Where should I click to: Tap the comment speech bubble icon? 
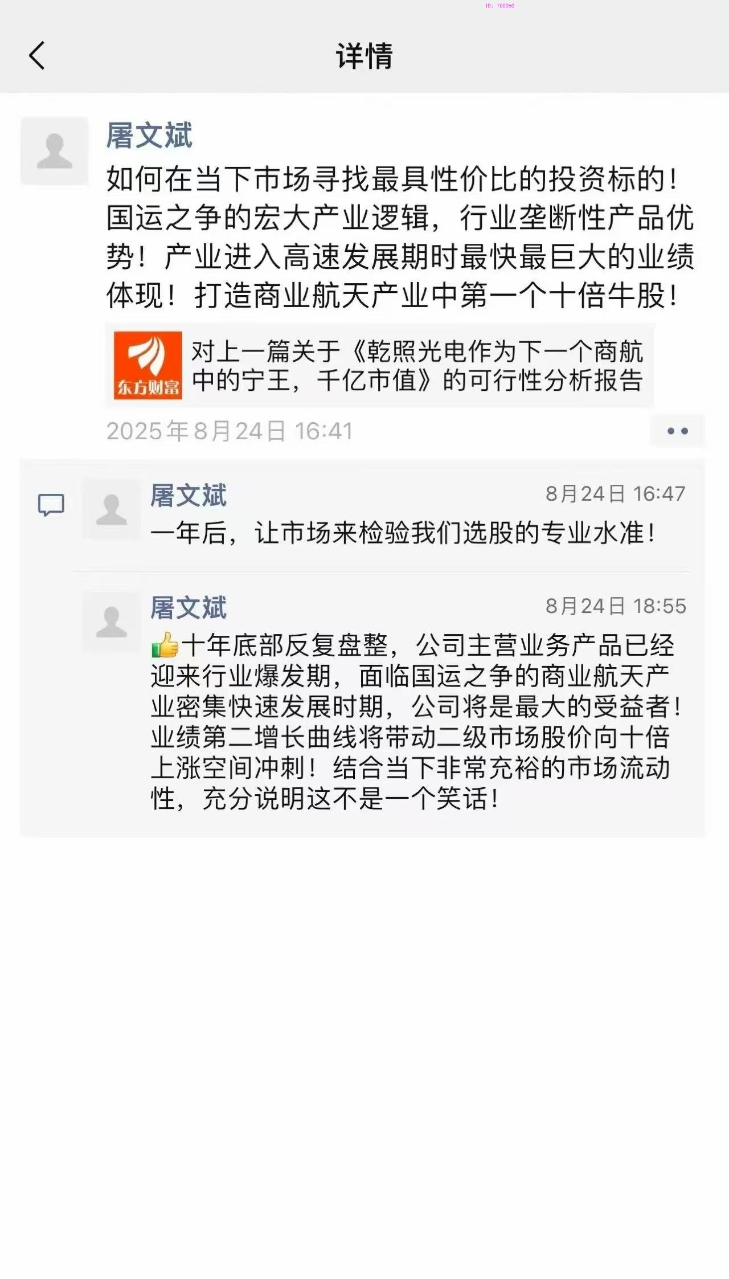[51, 506]
